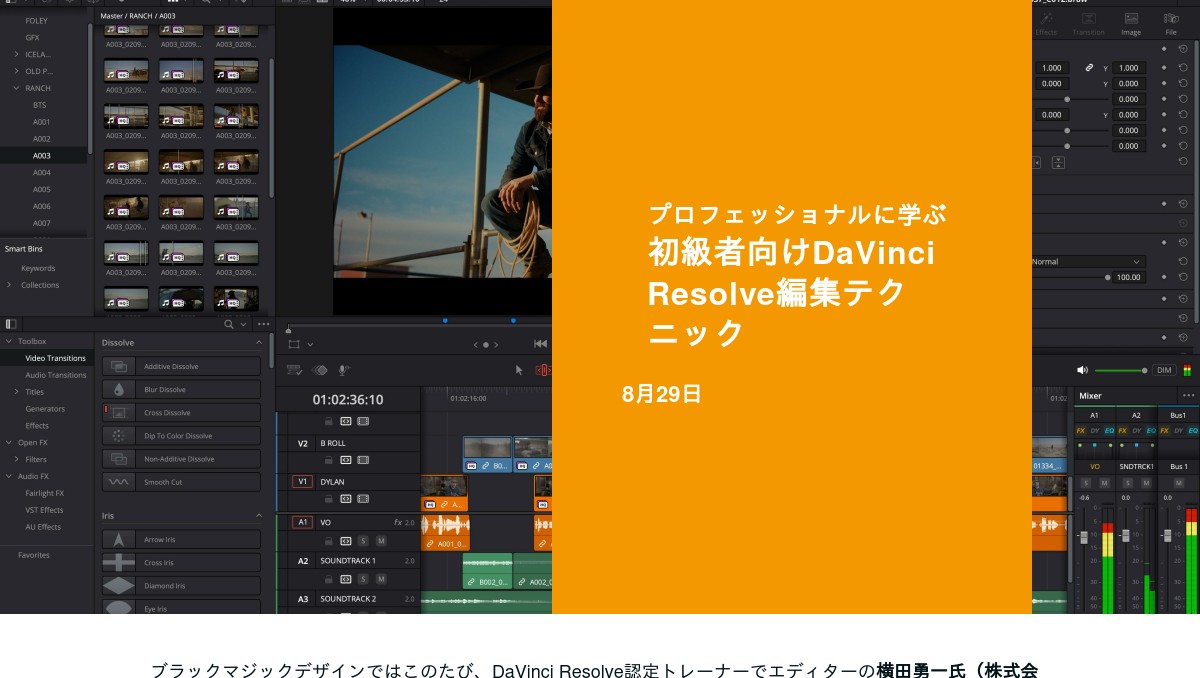
Task: Select the Dip To Color Dissolve icon
Action: pyautogui.click(x=119, y=435)
